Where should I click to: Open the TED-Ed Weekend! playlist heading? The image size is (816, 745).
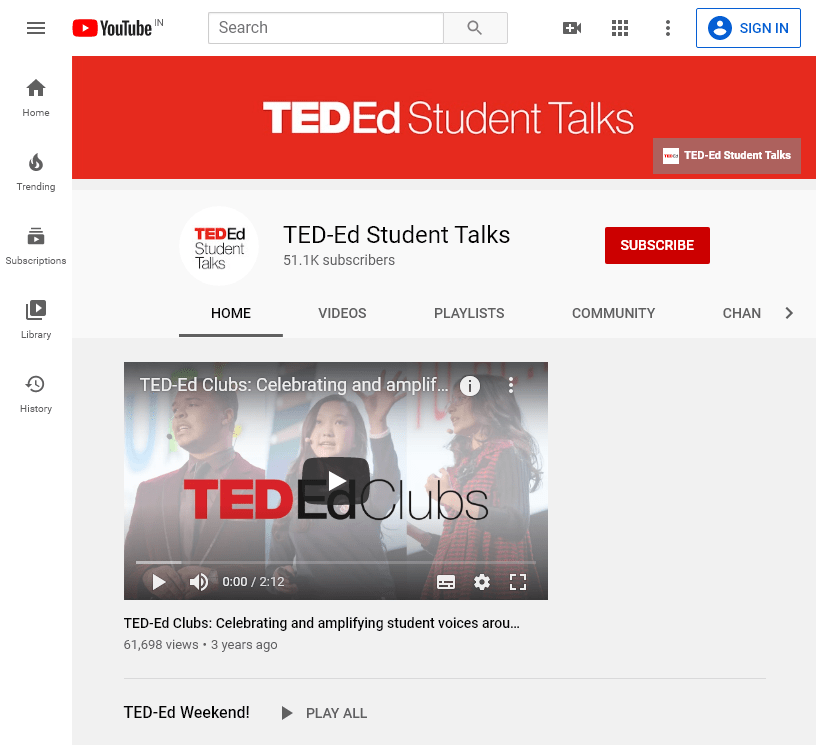pyautogui.click(x=187, y=712)
